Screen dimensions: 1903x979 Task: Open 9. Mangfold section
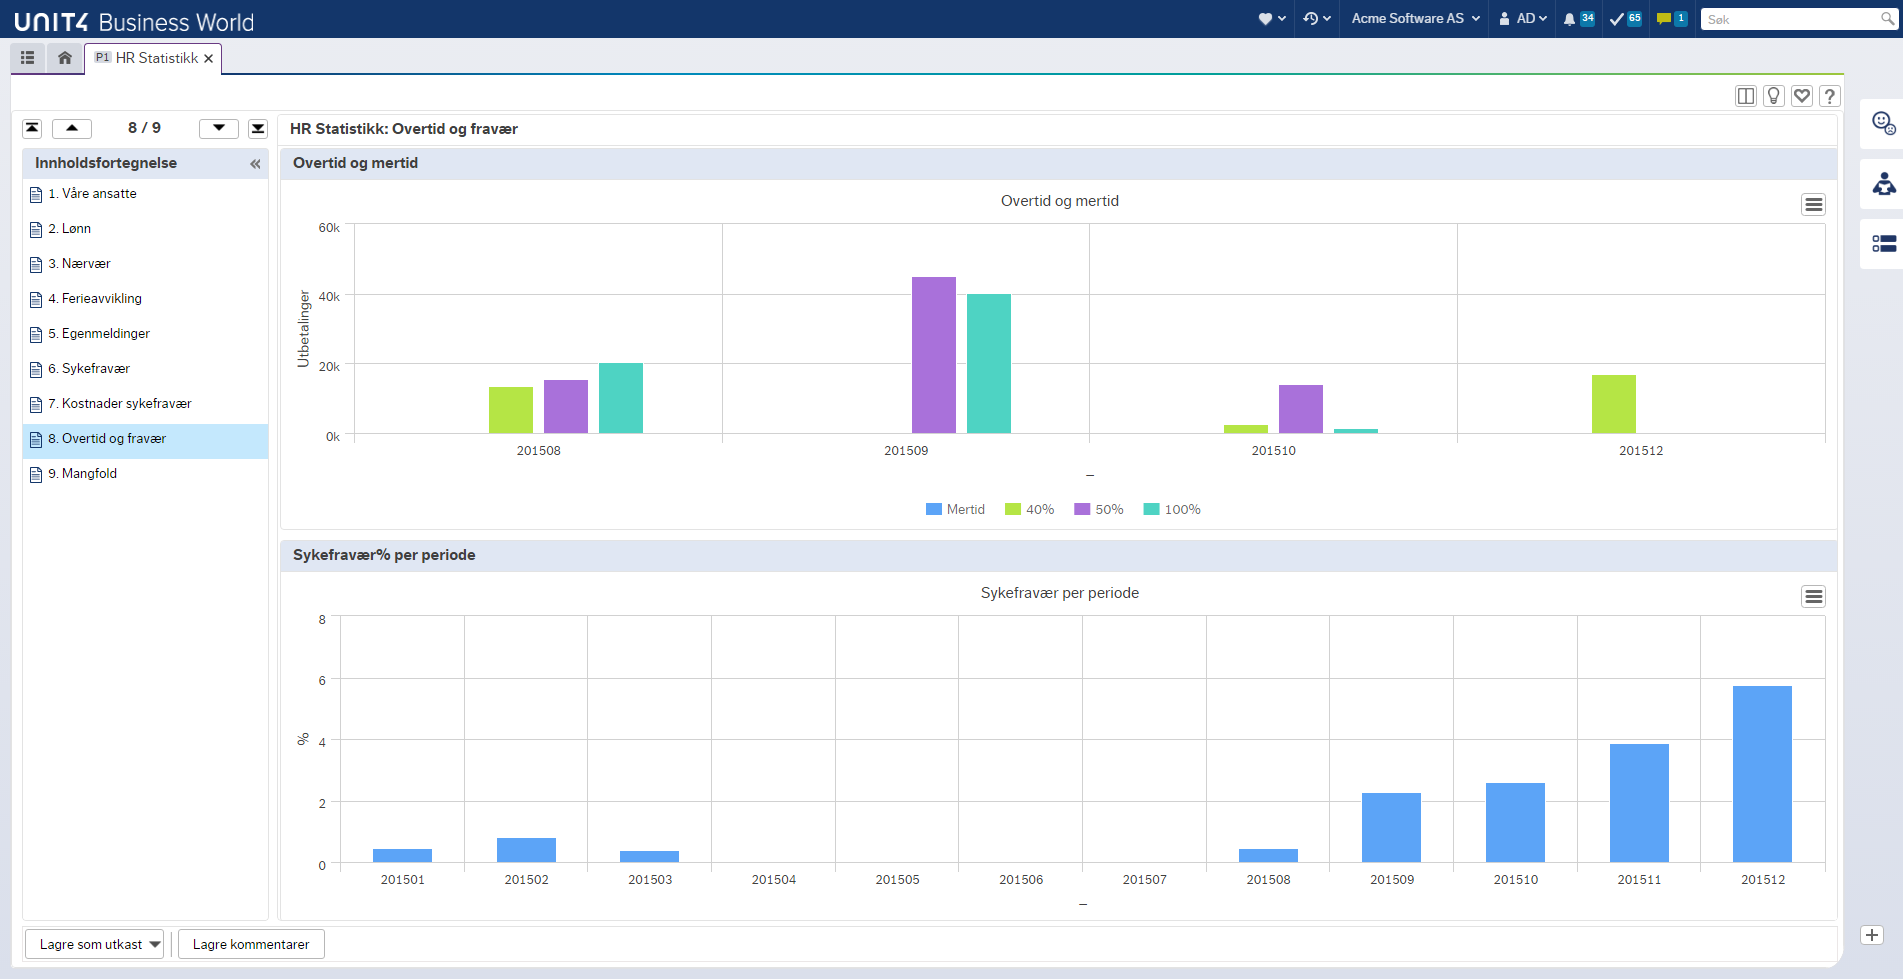(145, 474)
